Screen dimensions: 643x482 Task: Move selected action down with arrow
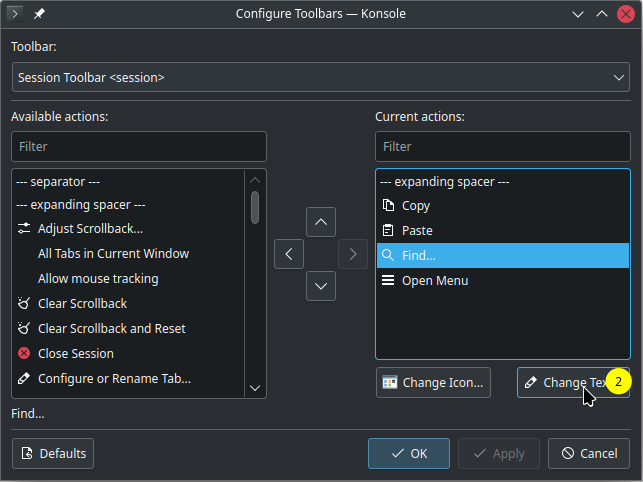point(321,286)
